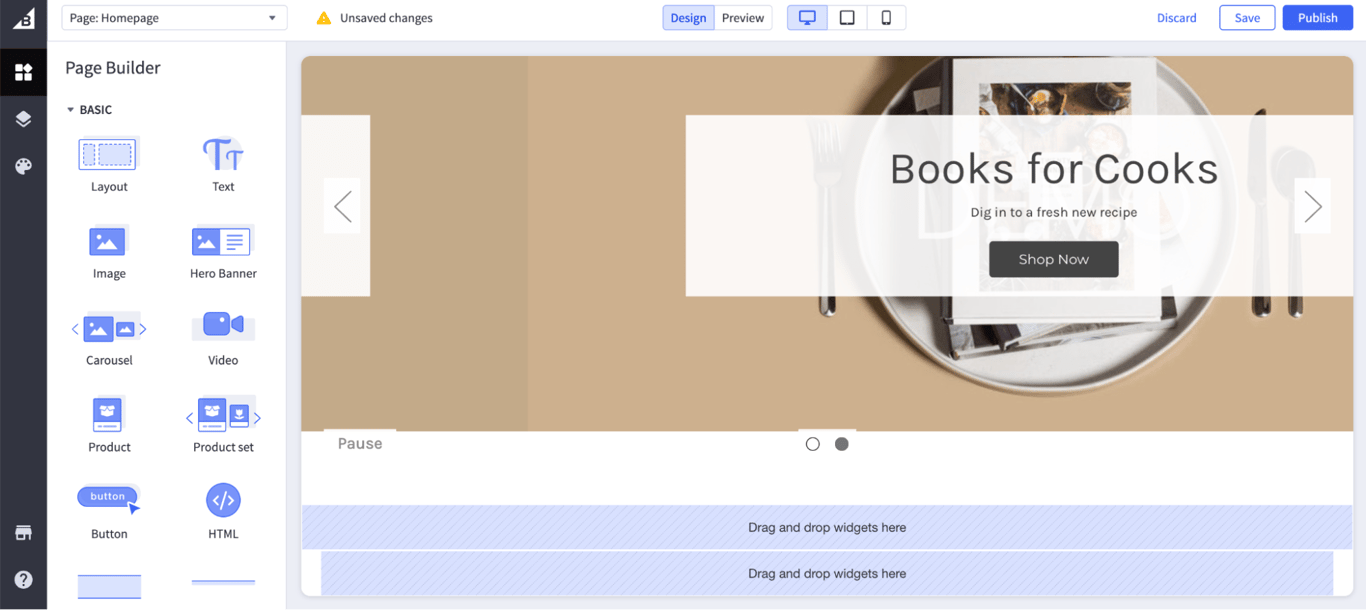
Task: Publish the page changes
Action: click(1317, 17)
